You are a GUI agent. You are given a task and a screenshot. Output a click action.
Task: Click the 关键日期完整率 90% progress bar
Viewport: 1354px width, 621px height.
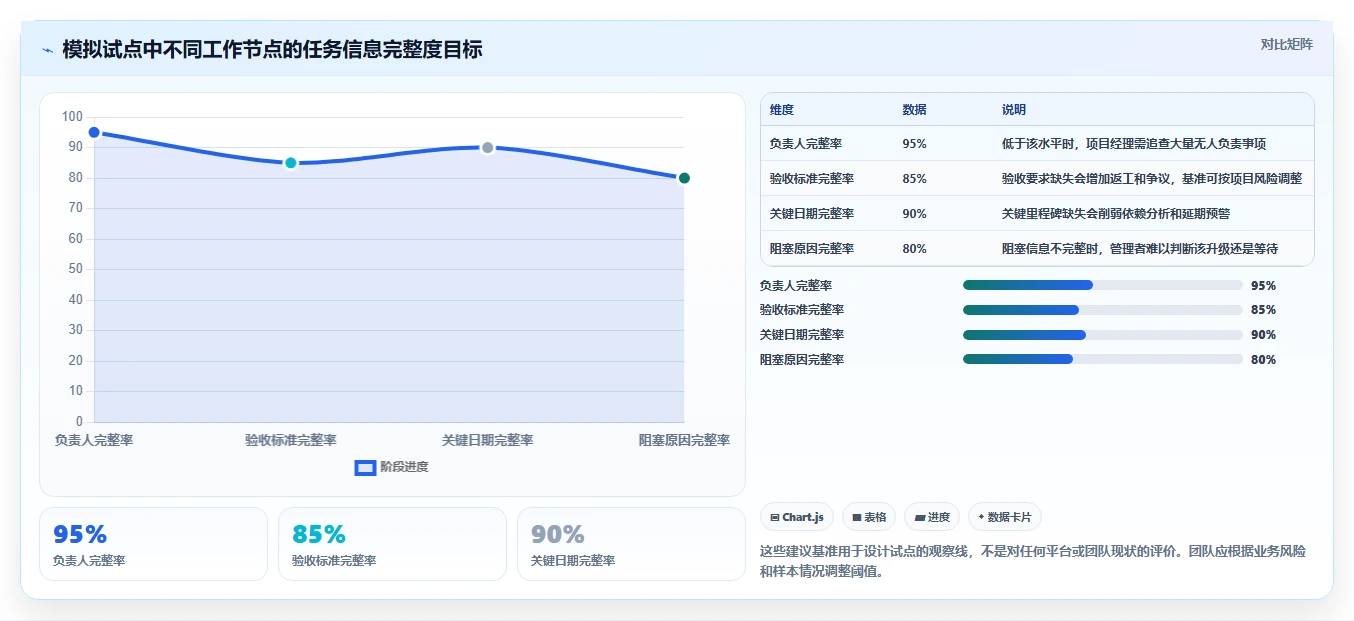point(1102,335)
